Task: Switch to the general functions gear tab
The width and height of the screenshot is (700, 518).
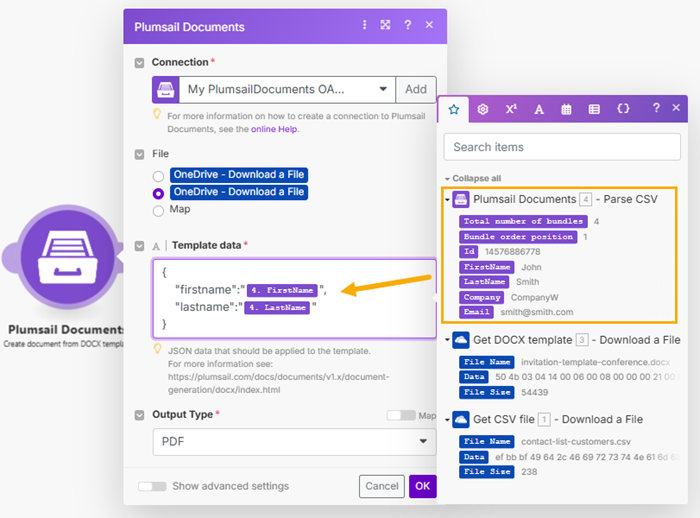Action: pos(483,109)
